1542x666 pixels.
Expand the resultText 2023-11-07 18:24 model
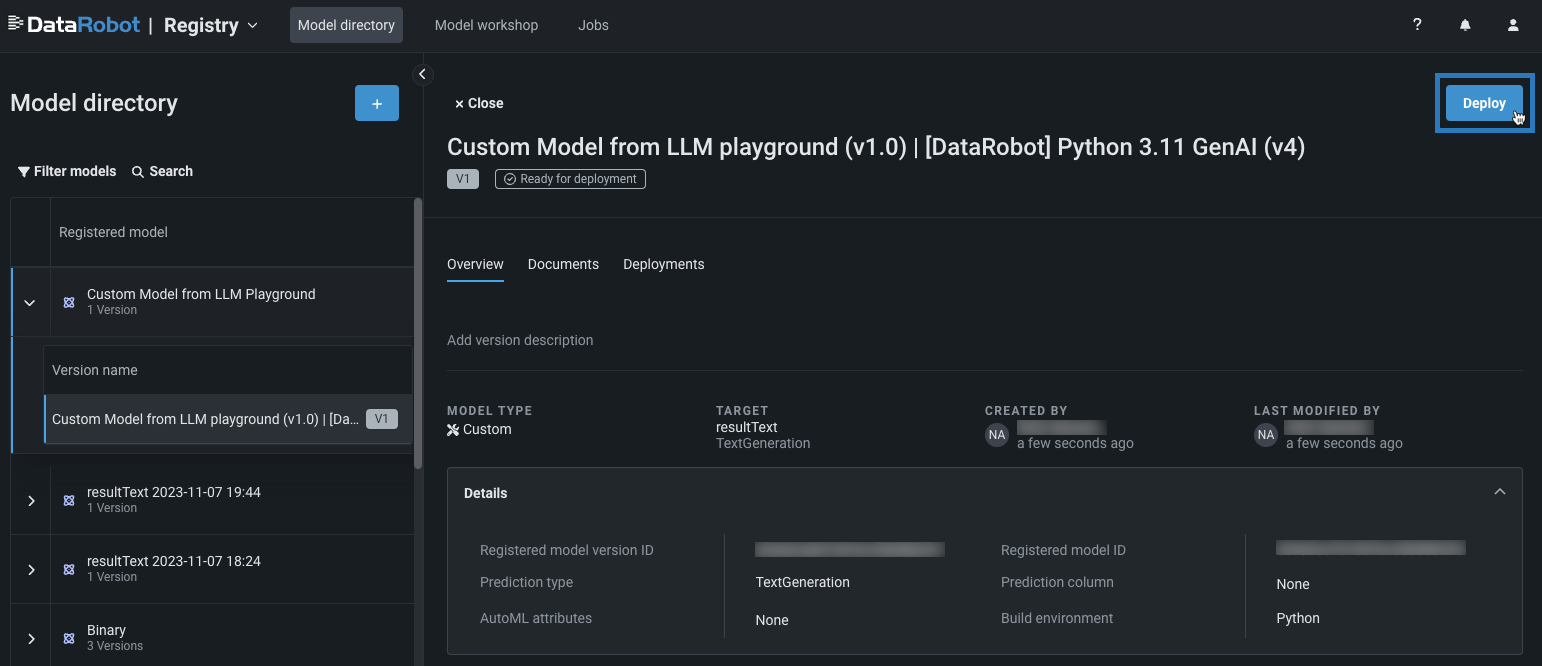click(31, 569)
